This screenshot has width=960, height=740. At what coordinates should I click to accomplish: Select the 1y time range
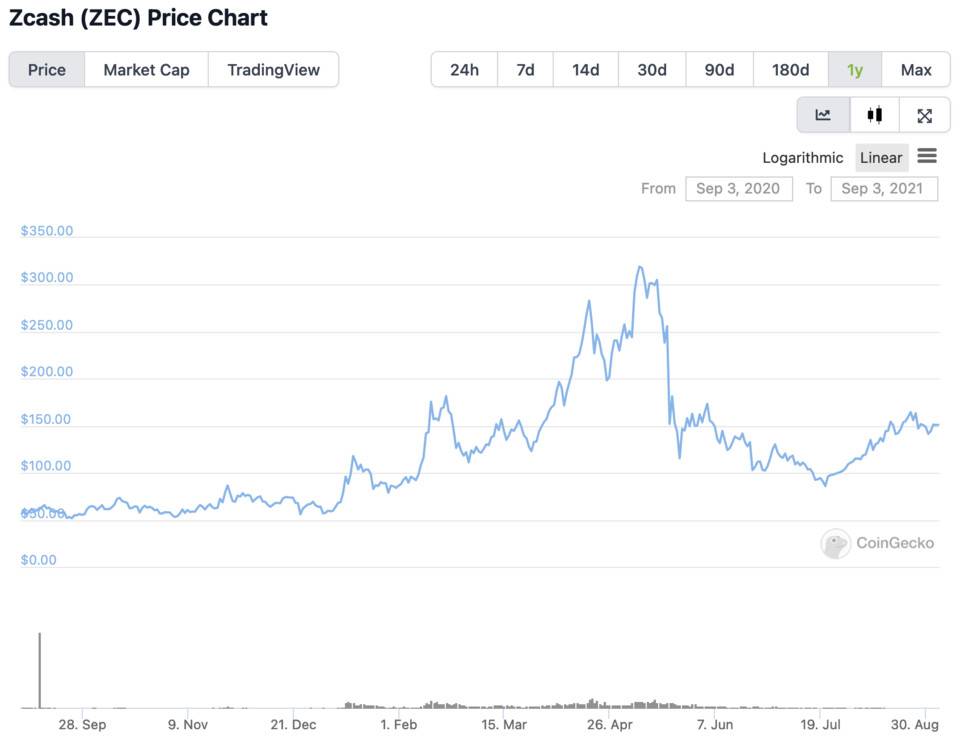[x=855, y=70]
